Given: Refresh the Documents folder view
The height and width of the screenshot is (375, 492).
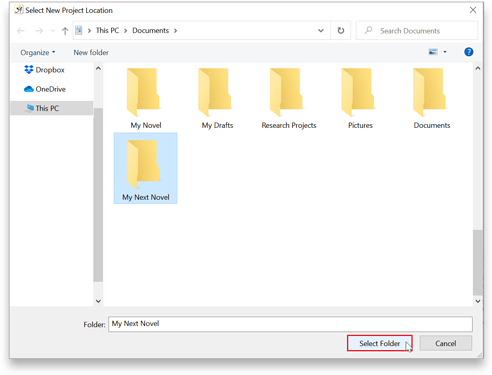Looking at the screenshot, I should click(x=341, y=31).
